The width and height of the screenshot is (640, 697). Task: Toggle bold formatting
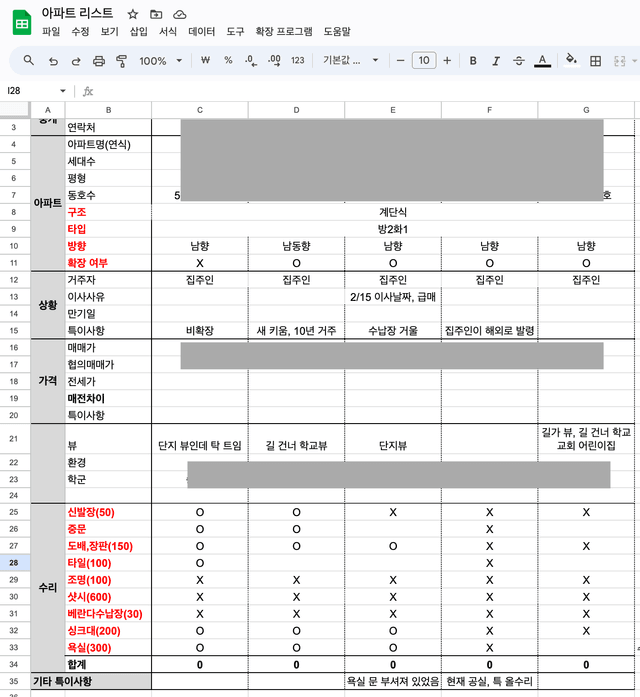[x=473, y=60]
